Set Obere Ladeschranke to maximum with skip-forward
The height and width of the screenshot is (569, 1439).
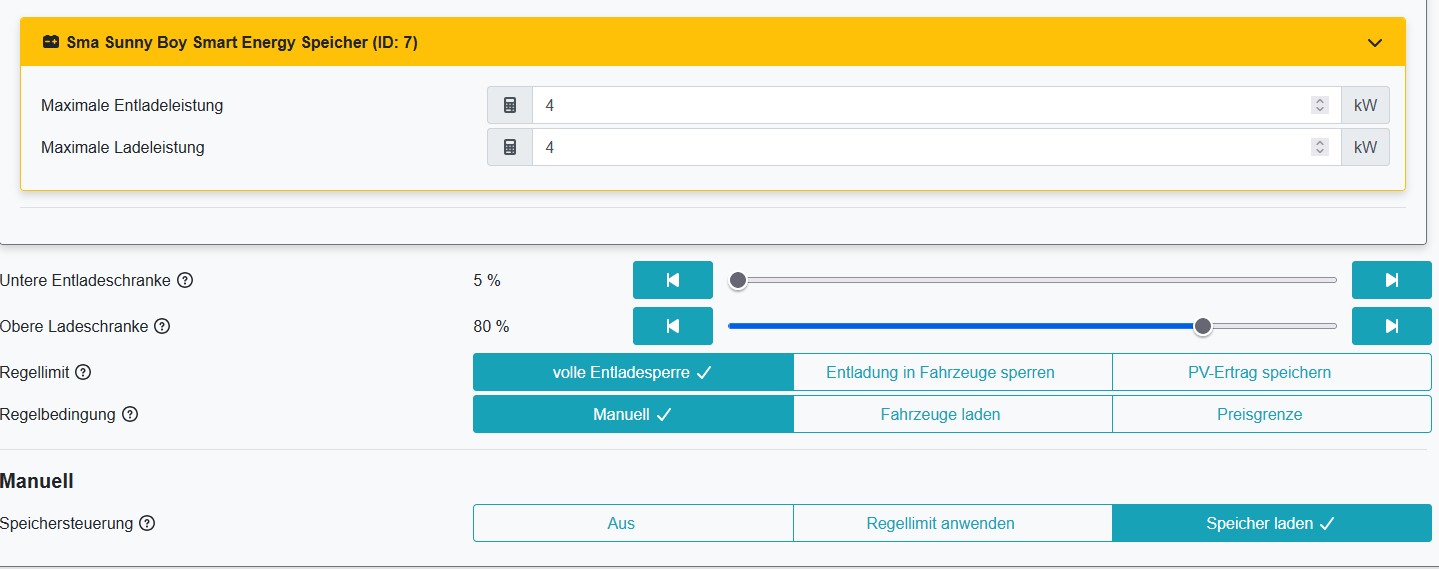point(1391,326)
